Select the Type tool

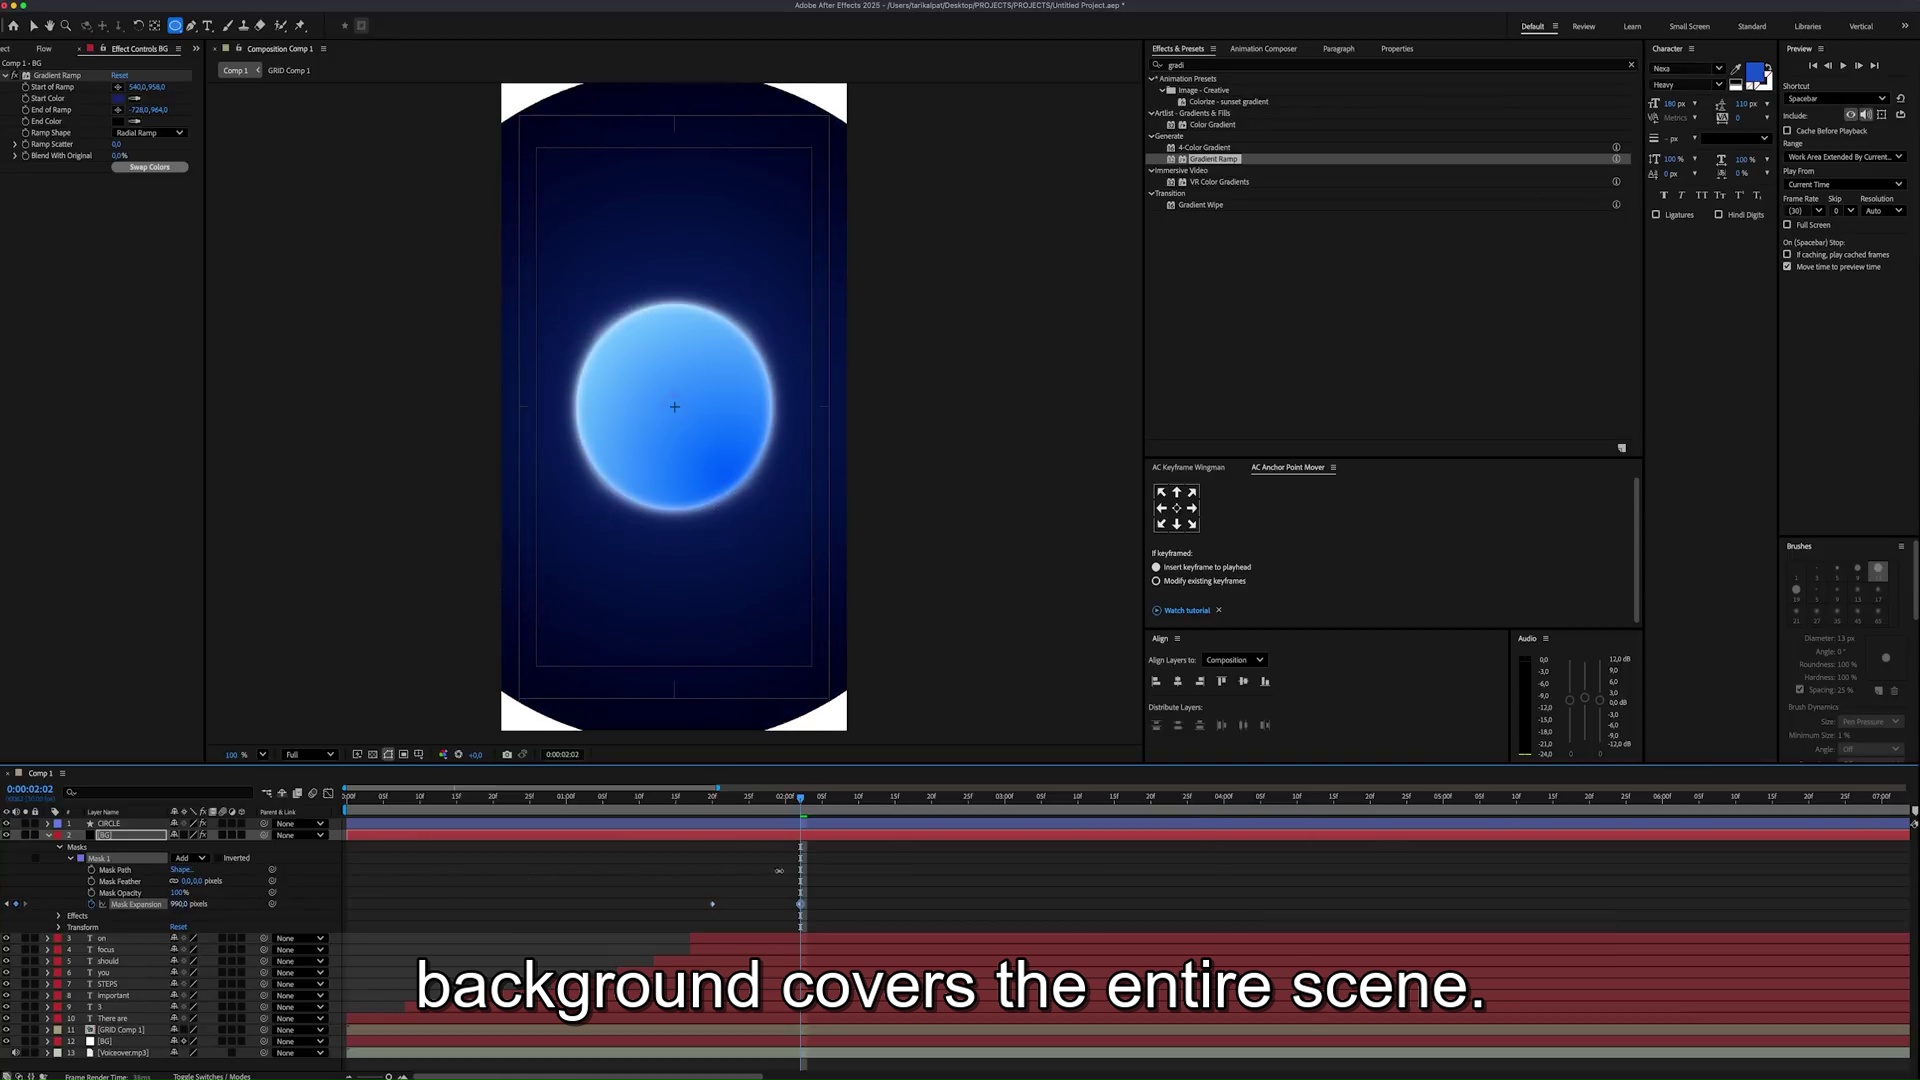tap(208, 26)
